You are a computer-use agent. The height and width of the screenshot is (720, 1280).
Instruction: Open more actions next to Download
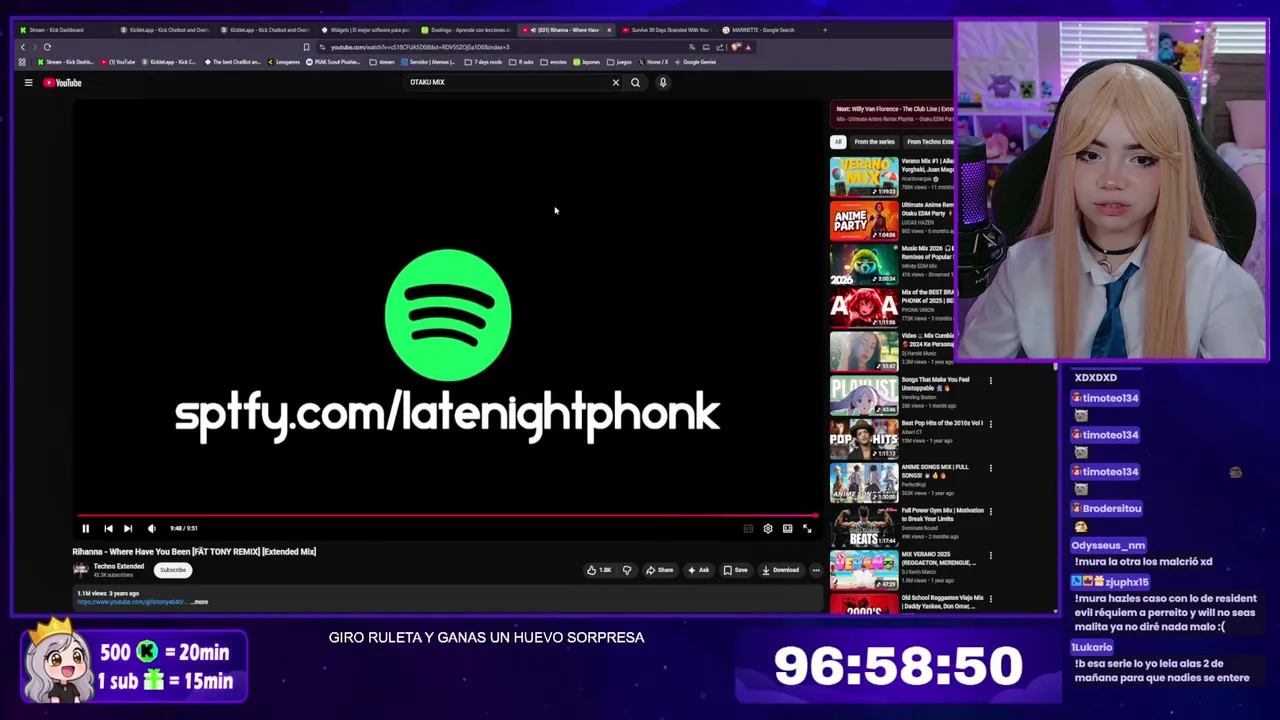click(816, 570)
